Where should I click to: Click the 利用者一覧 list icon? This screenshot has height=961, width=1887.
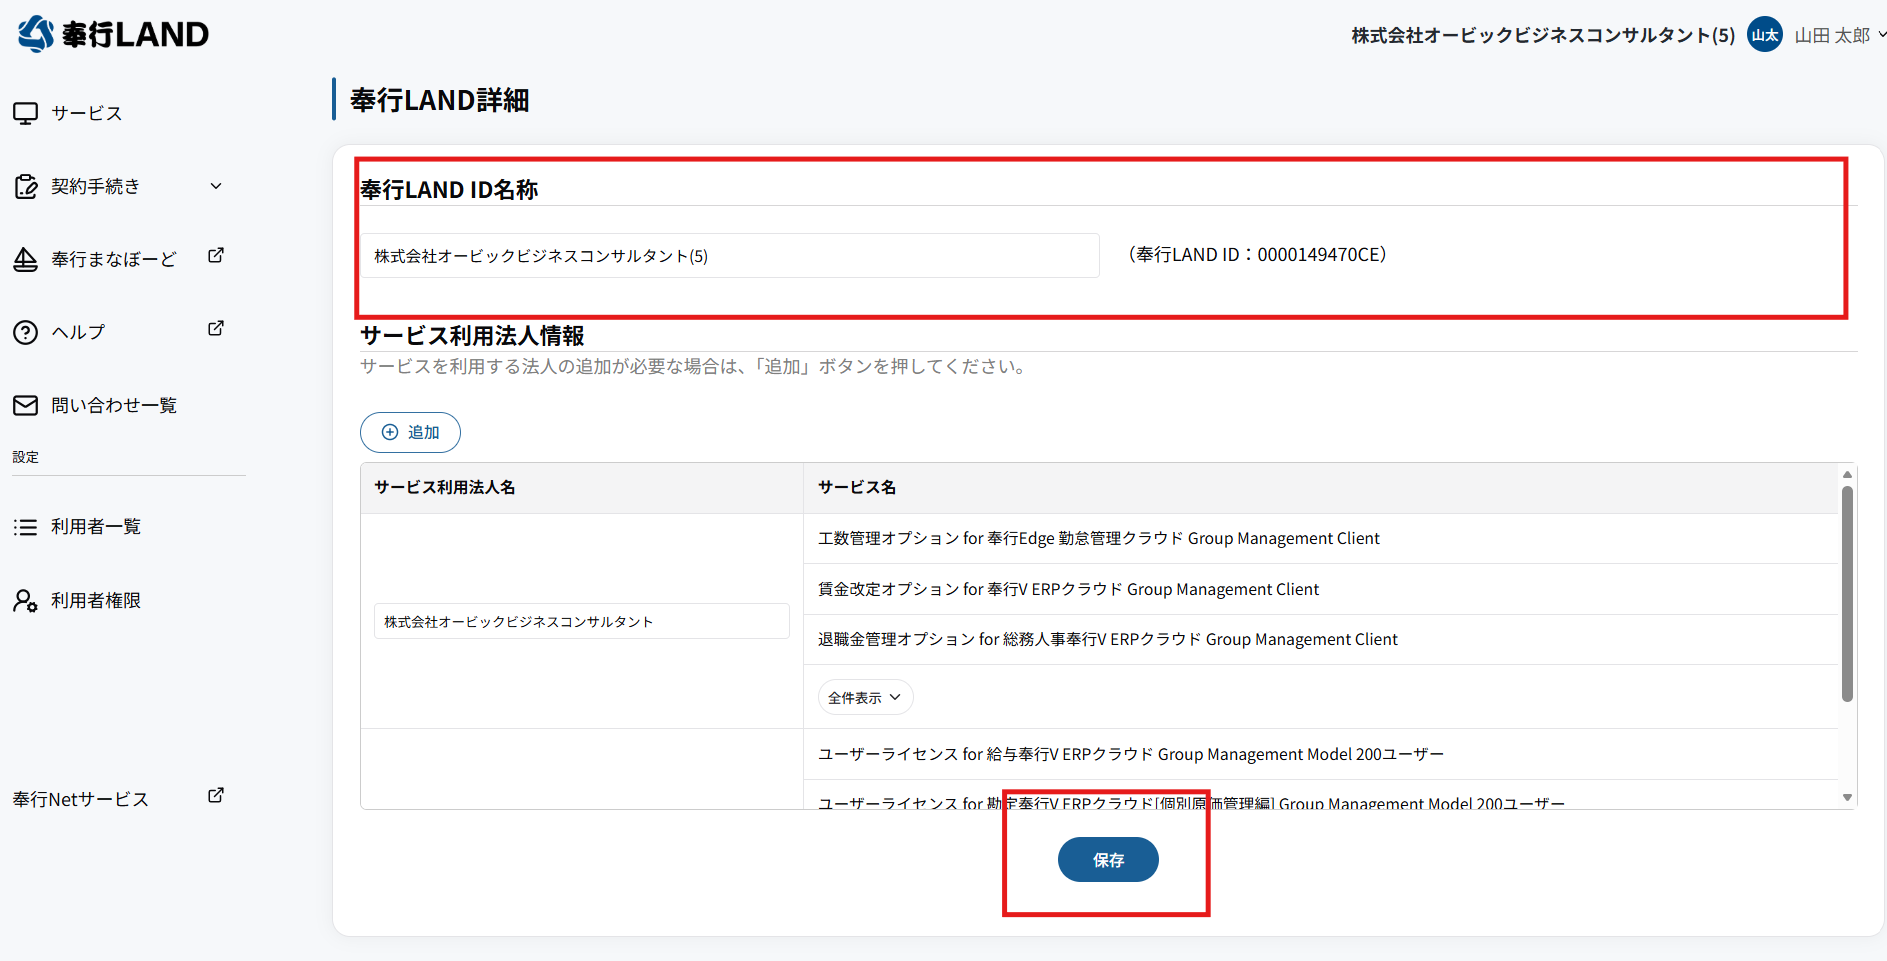tap(26, 527)
